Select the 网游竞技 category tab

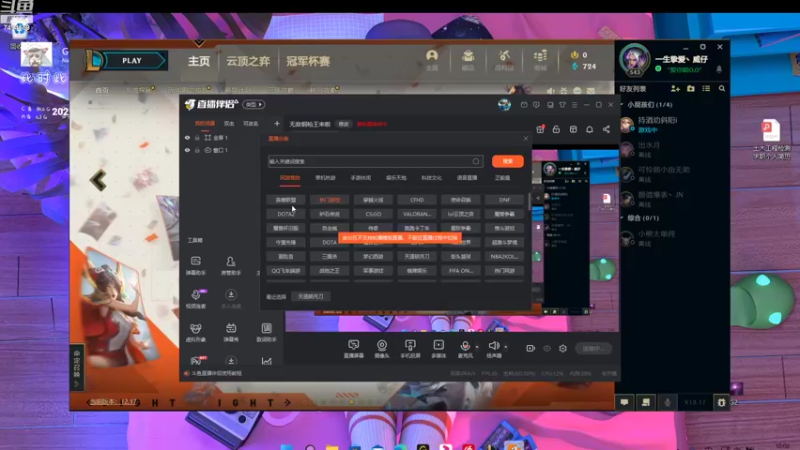[x=290, y=178]
